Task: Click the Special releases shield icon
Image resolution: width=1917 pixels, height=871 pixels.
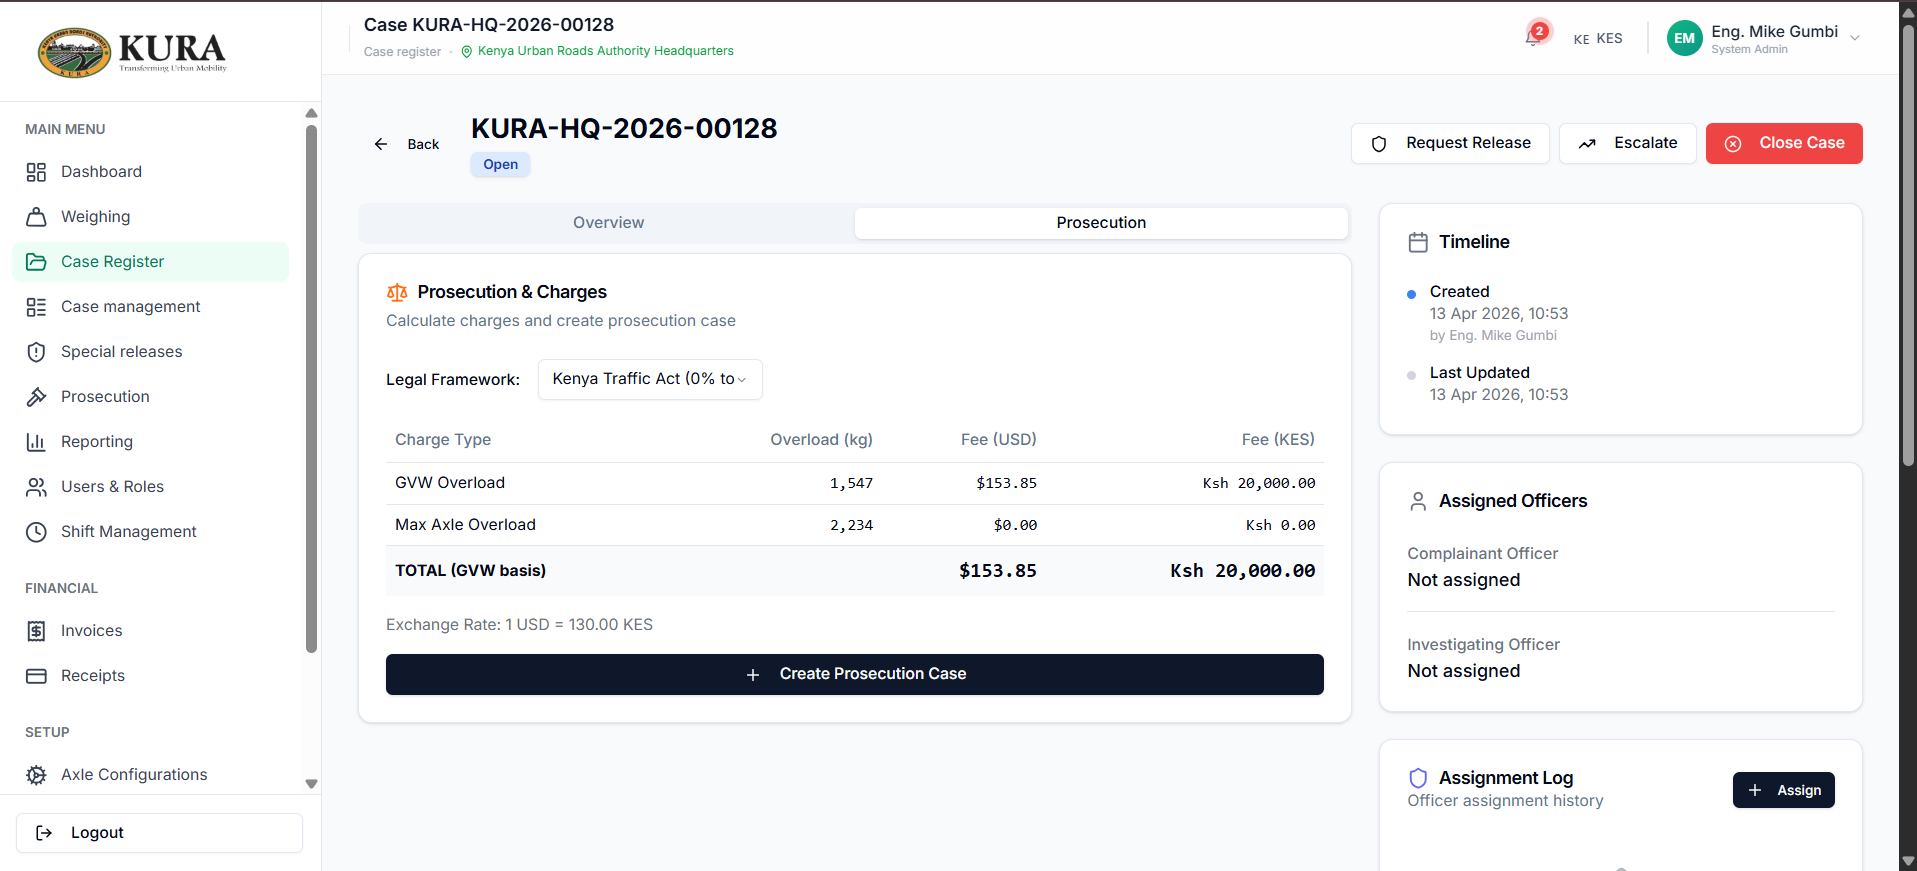Action: coord(36,352)
